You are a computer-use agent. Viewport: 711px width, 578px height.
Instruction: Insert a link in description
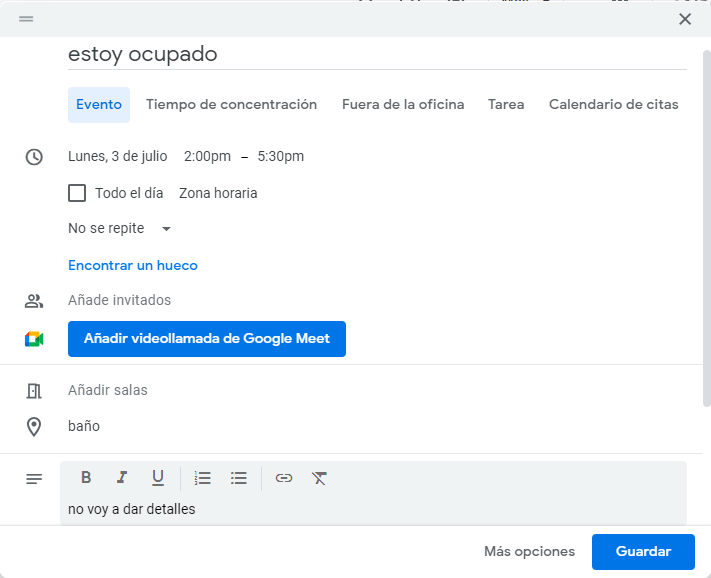coord(284,478)
